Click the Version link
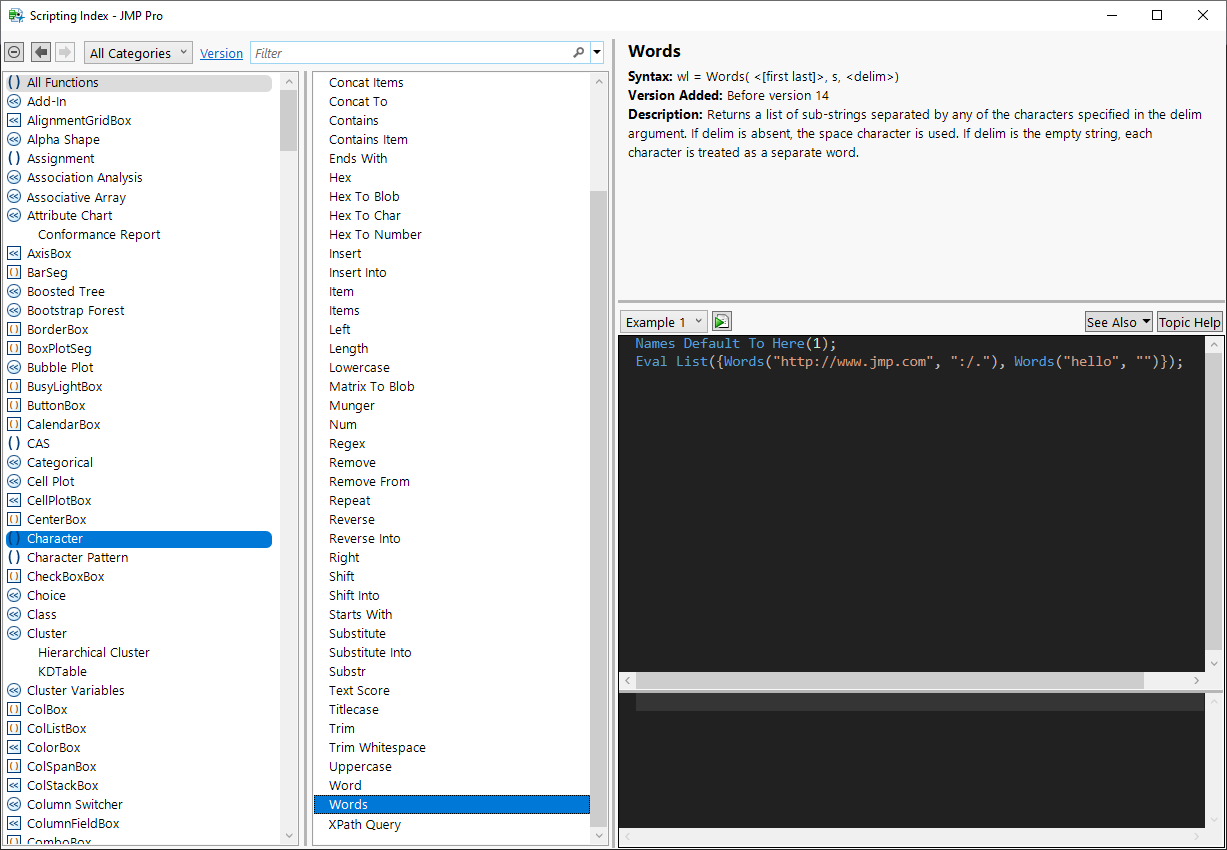1227x850 pixels. [221, 54]
